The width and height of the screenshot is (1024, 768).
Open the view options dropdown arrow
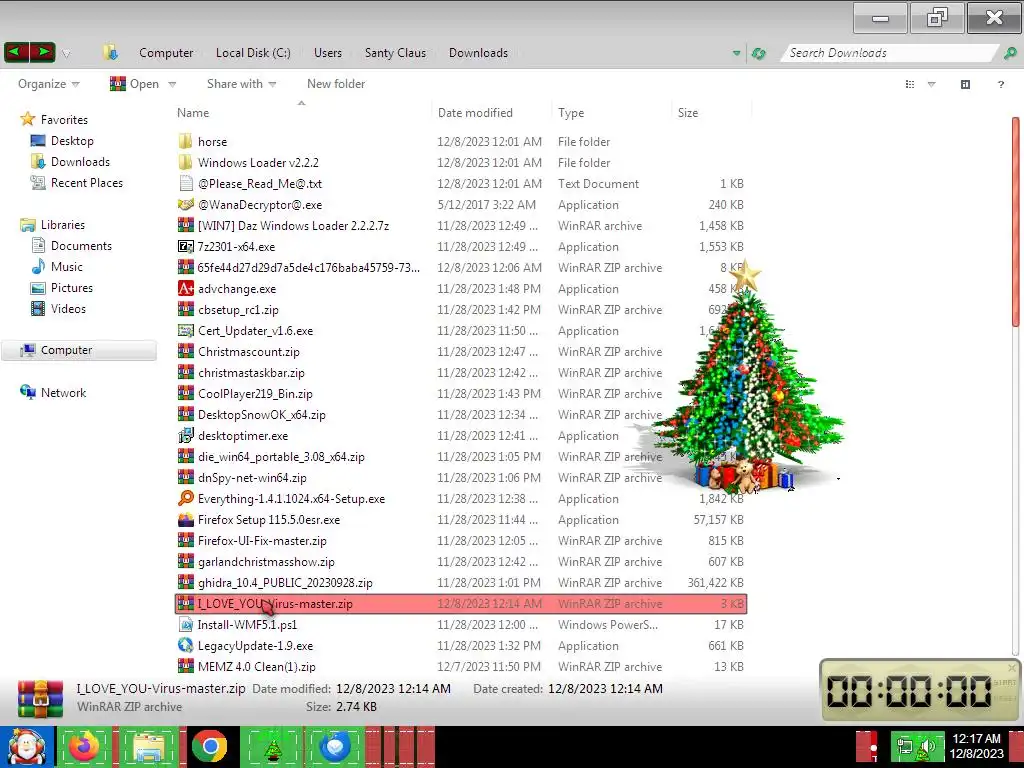coord(931,84)
